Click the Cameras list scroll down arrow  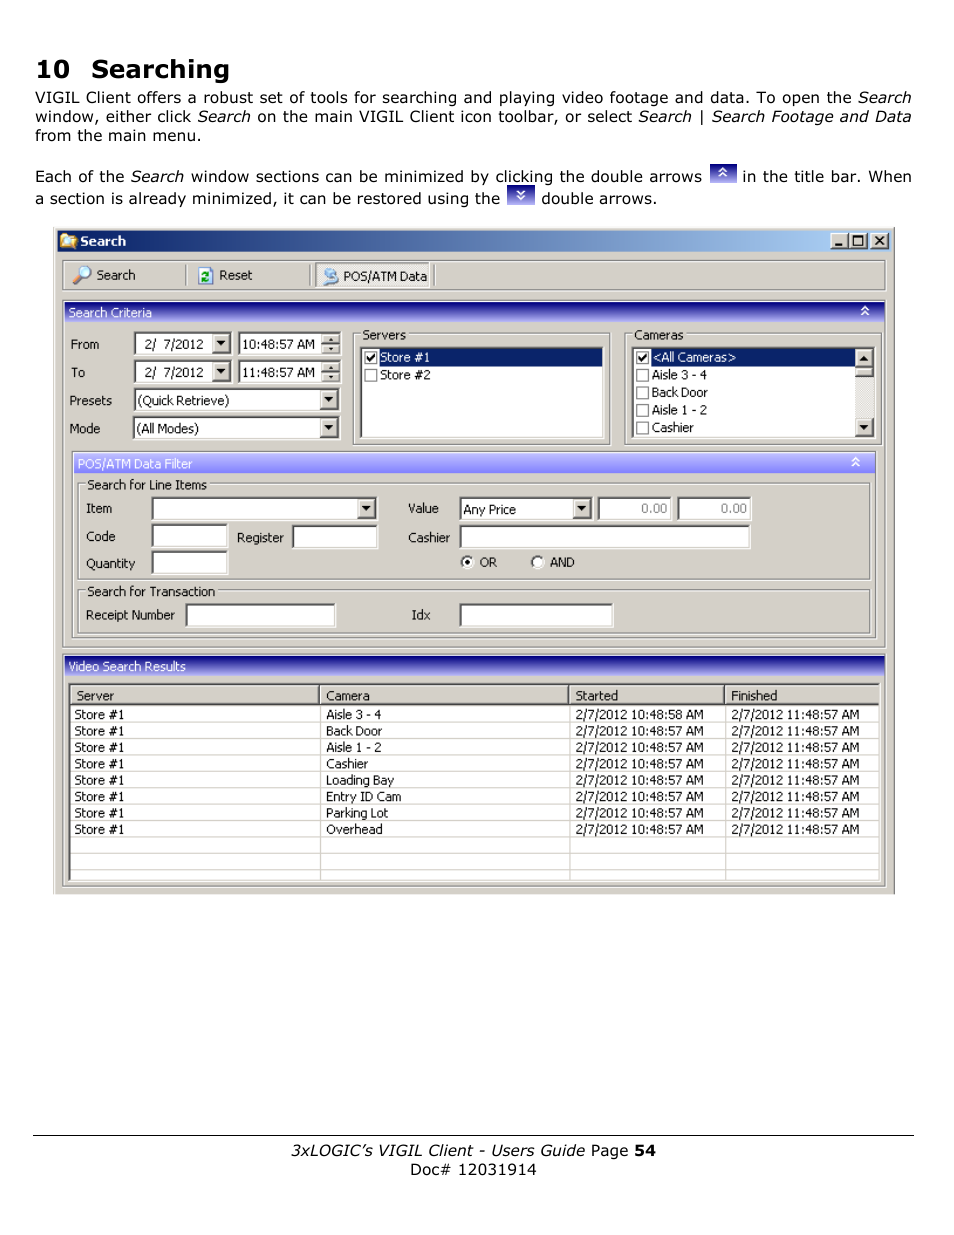click(x=865, y=428)
